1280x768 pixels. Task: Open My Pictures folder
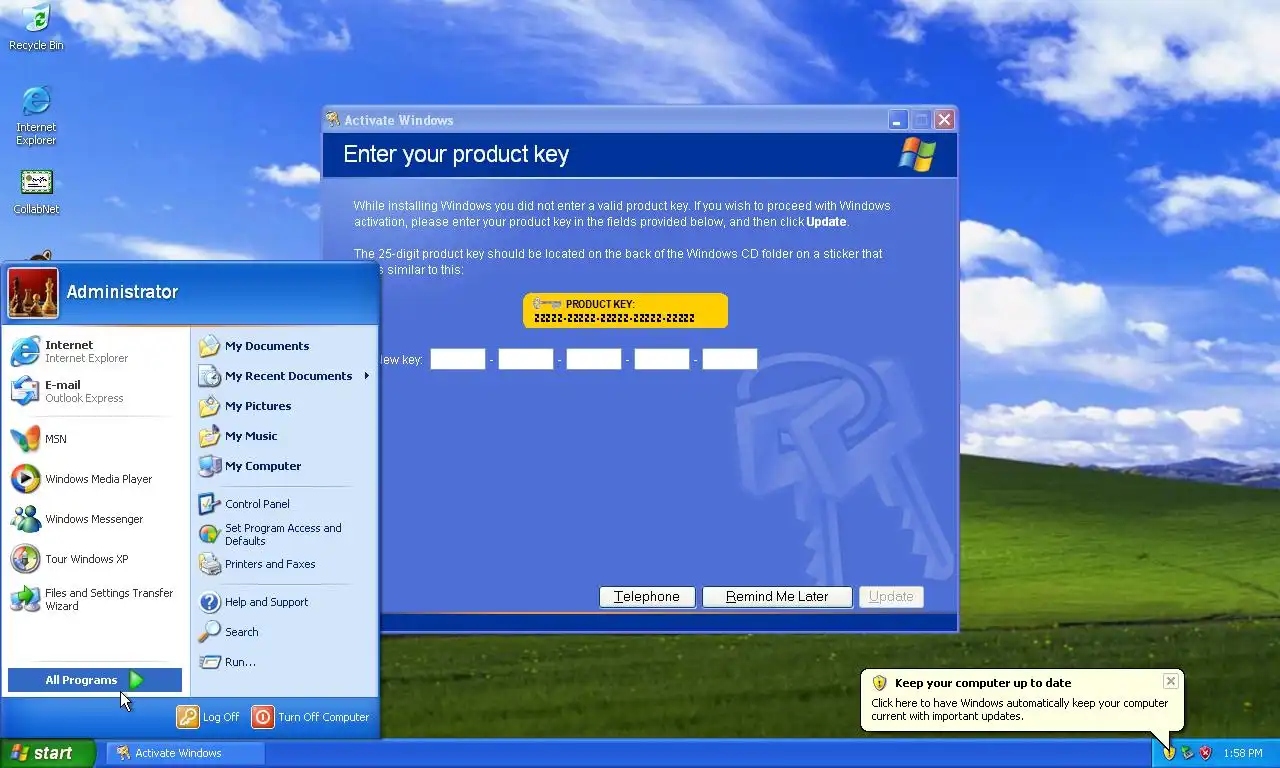pos(284,406)
